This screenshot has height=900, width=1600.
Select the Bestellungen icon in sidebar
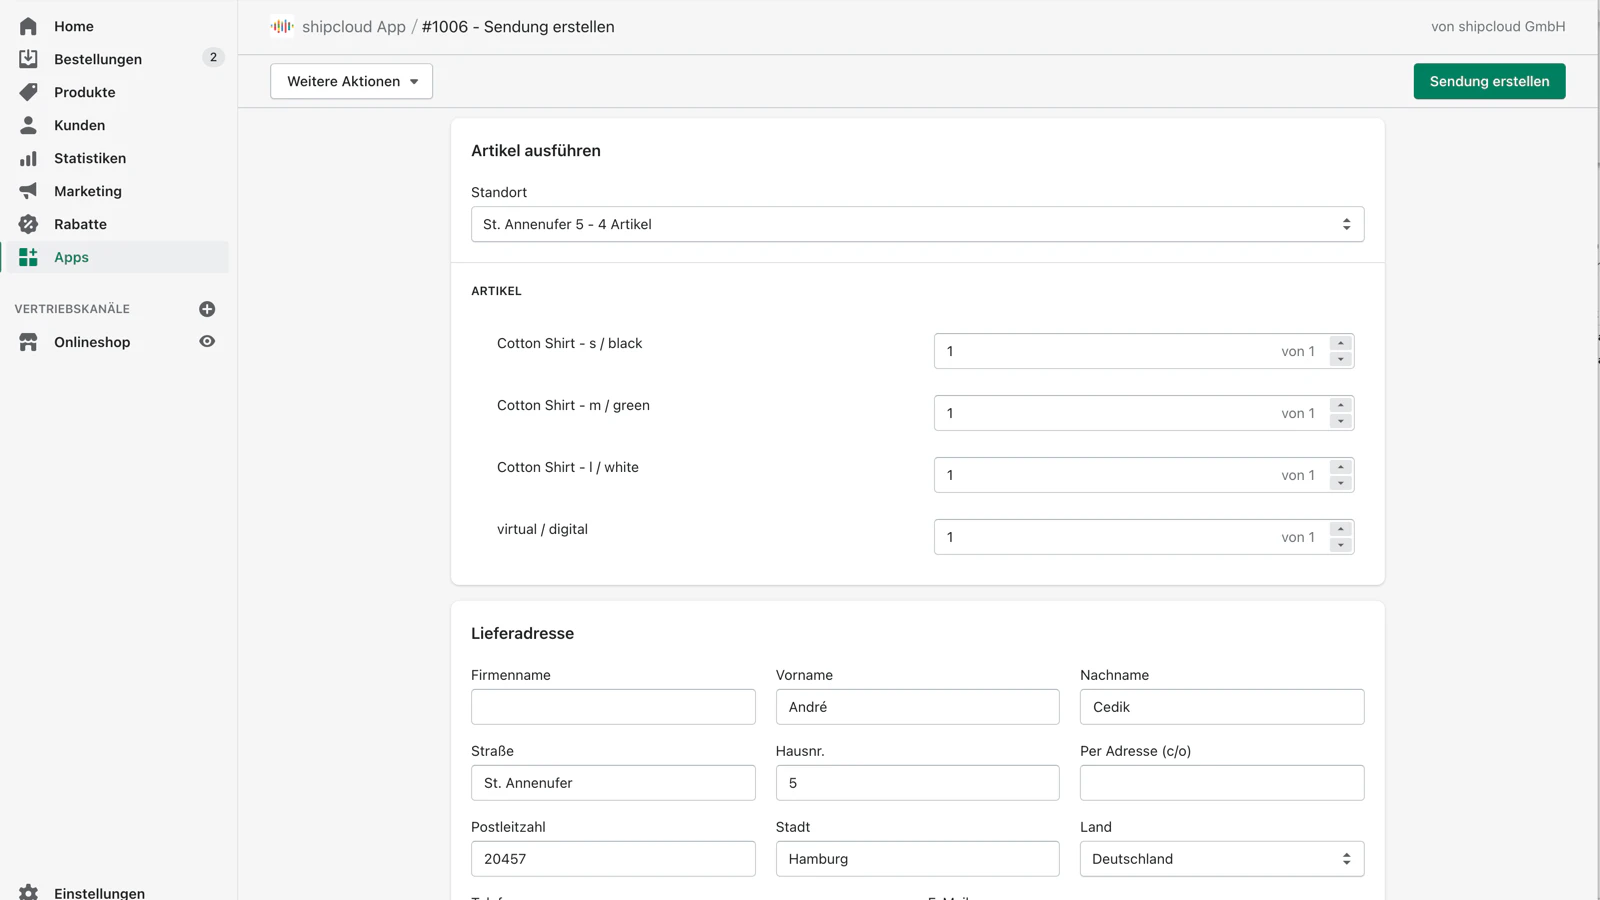pyautogui.click(x=28, y=59)
